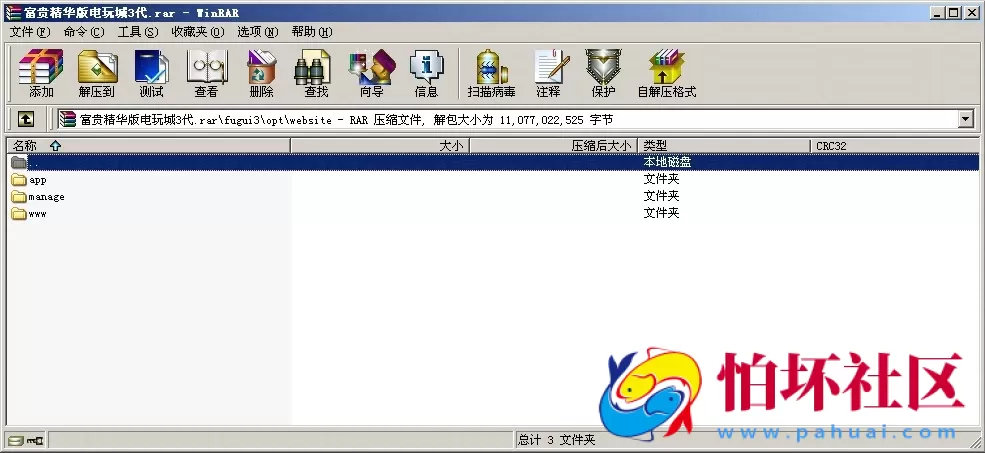Click the Comment (注释) toolbar icon
This screenshot has height=453, width=985.
click(x=552, y=67)
